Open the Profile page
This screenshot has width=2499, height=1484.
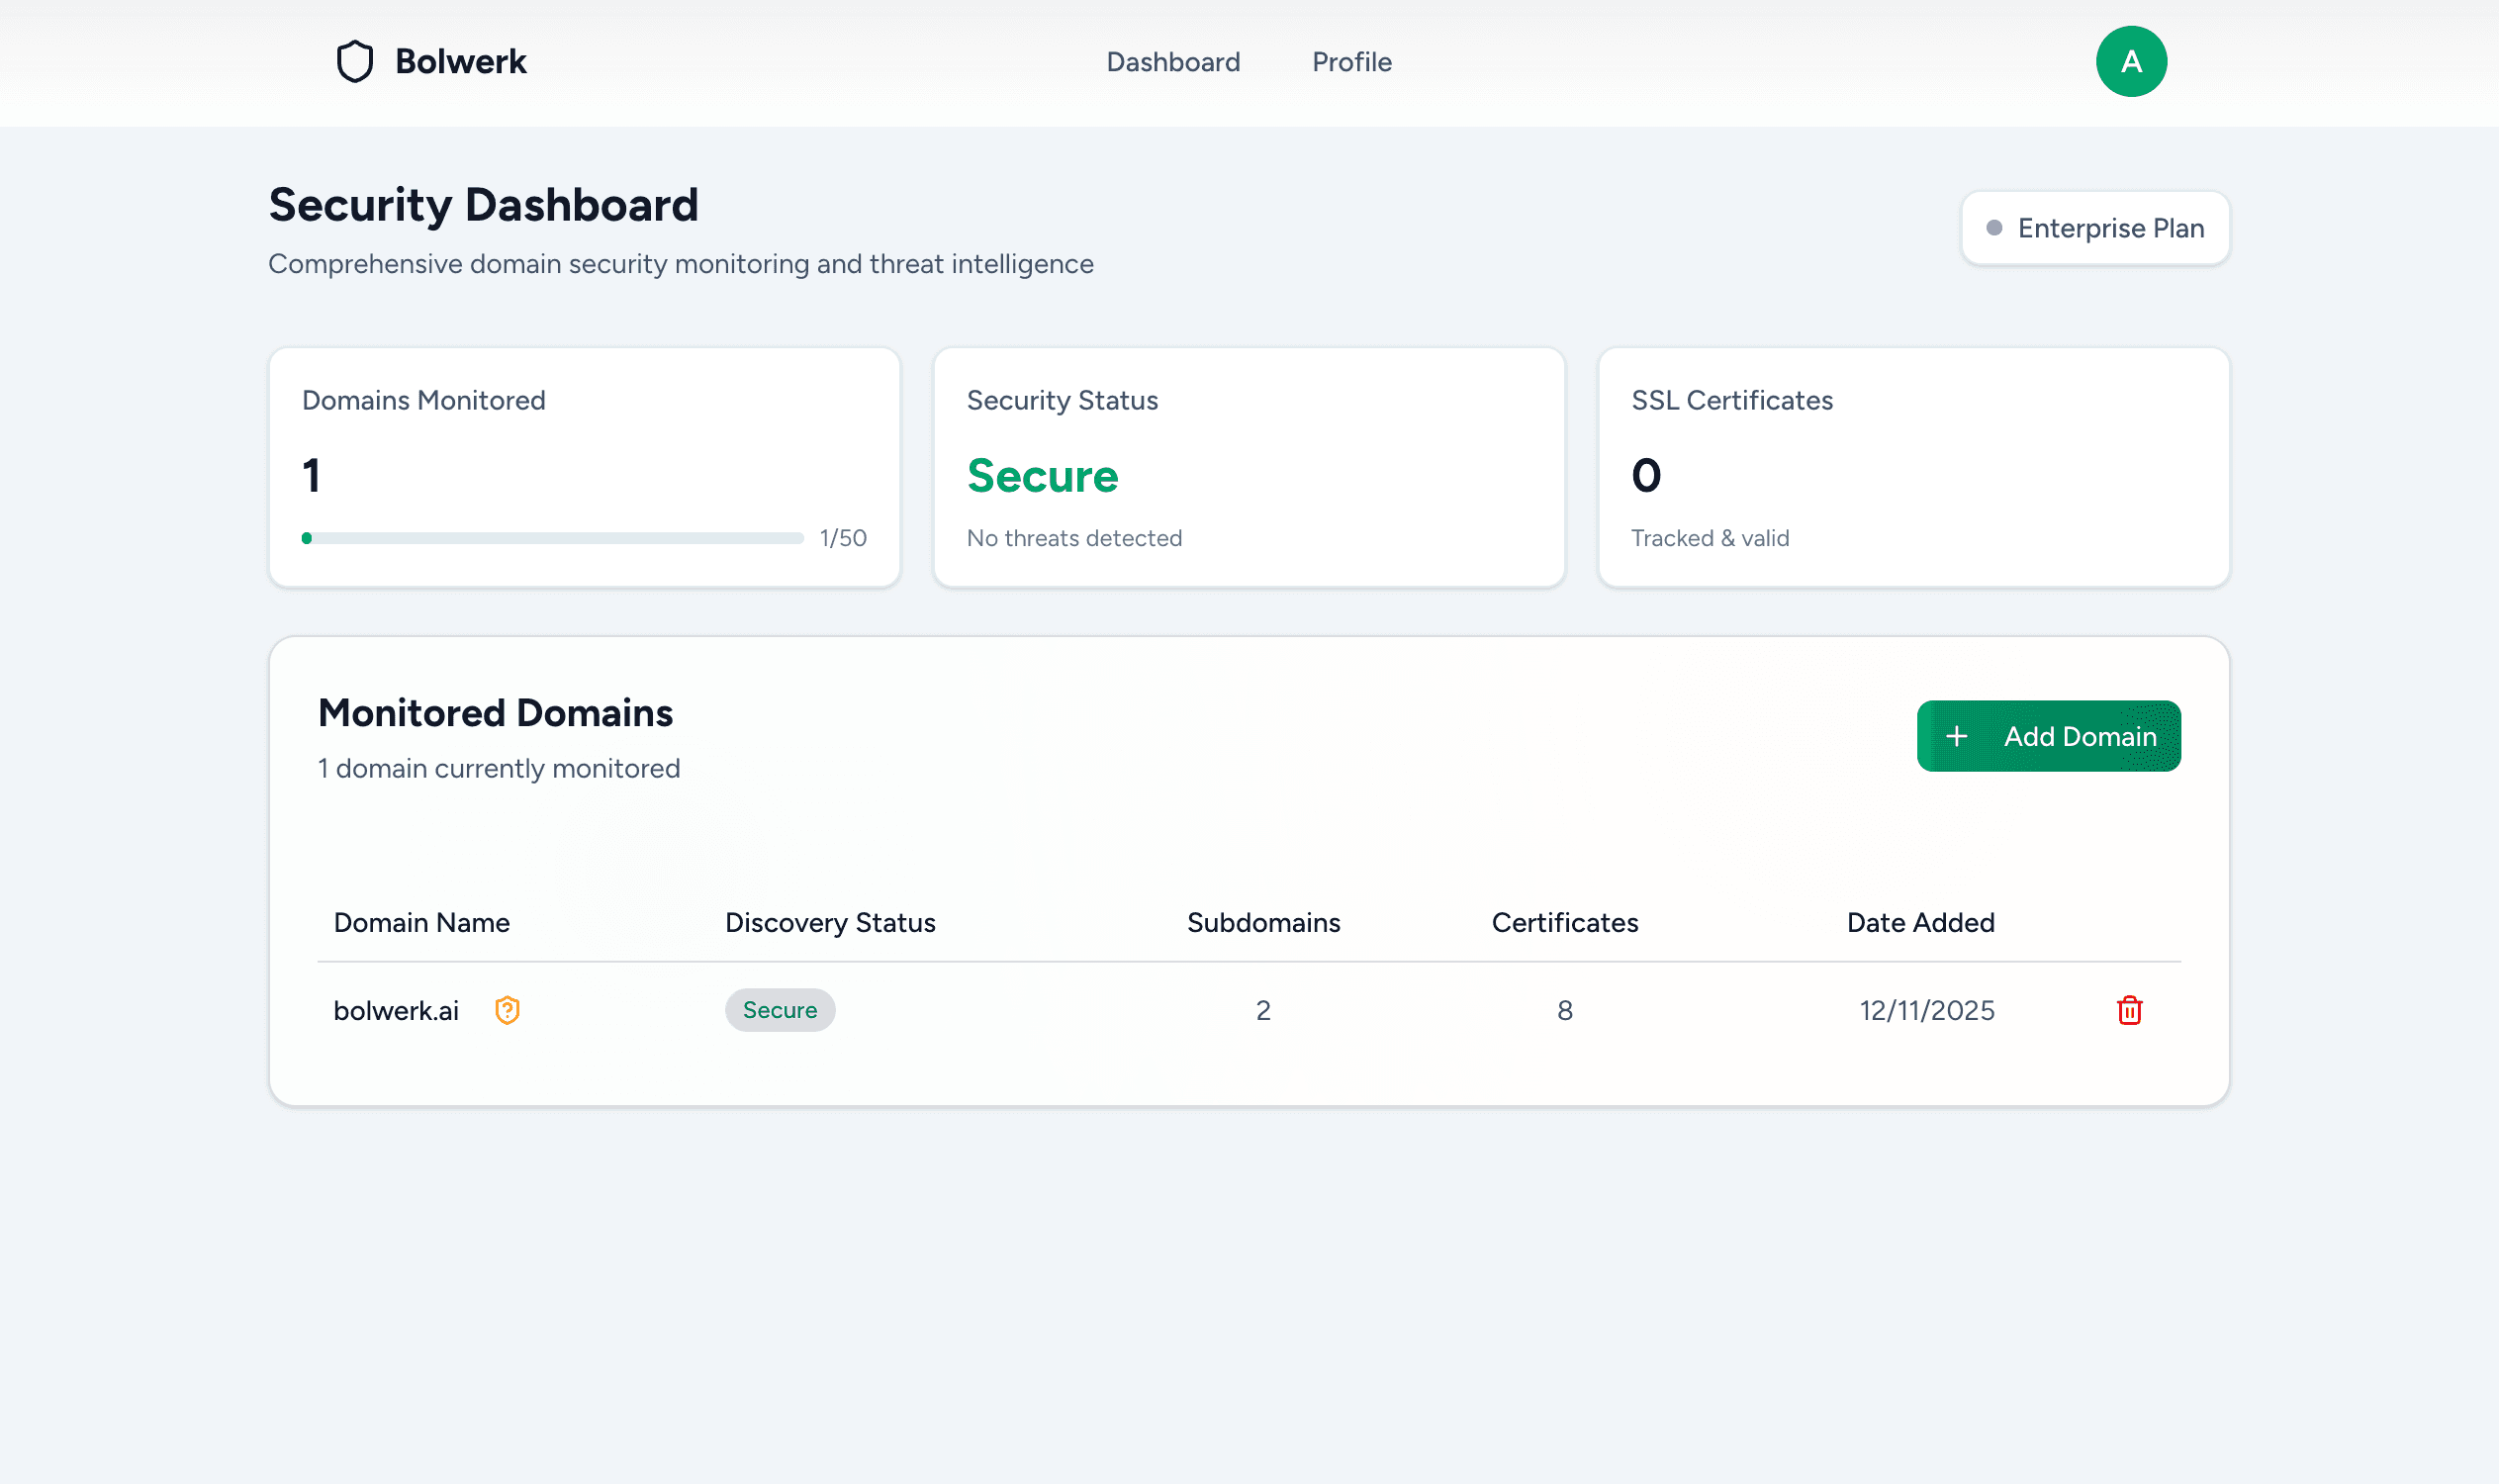point(1351,61)
